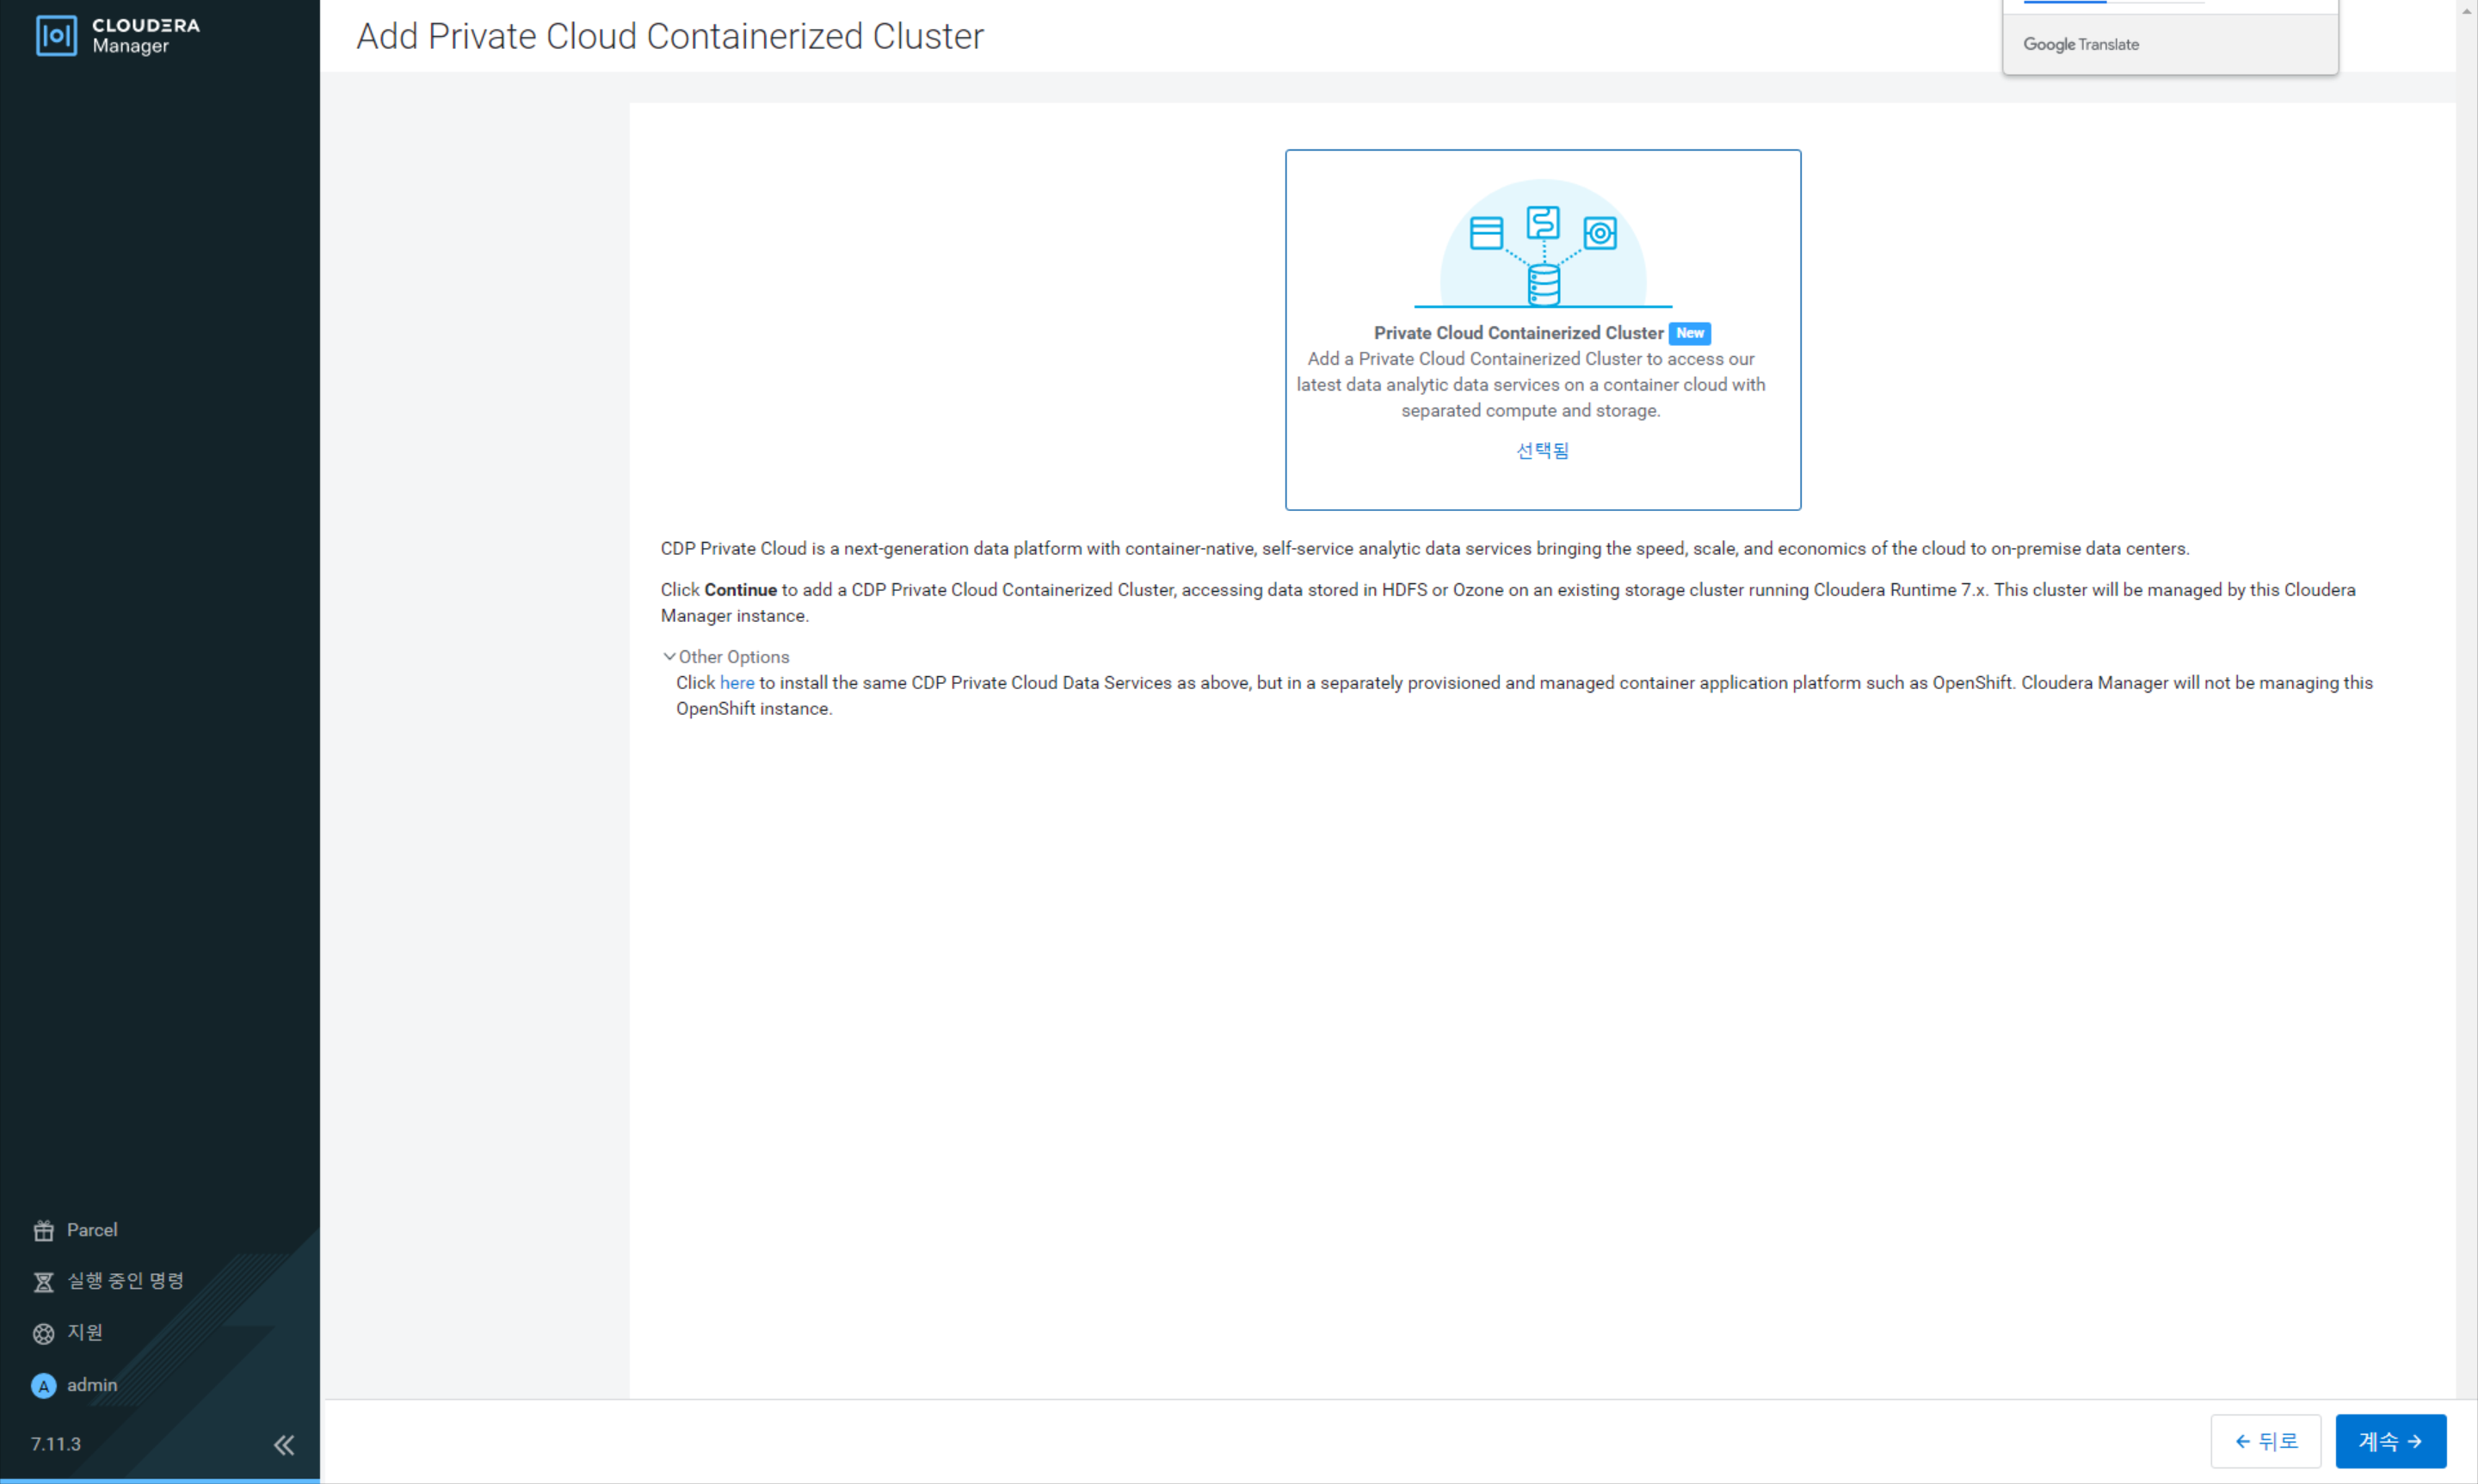Open the Parcel gift-box icon
Screen dimensions: 2478x1484
[44, 1230]
